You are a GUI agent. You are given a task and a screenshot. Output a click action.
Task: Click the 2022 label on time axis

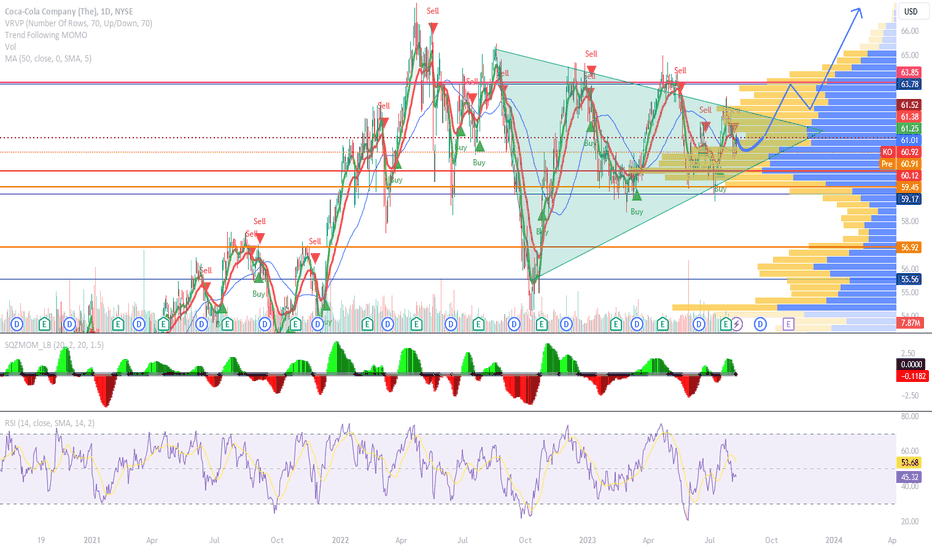pos(340,540)
